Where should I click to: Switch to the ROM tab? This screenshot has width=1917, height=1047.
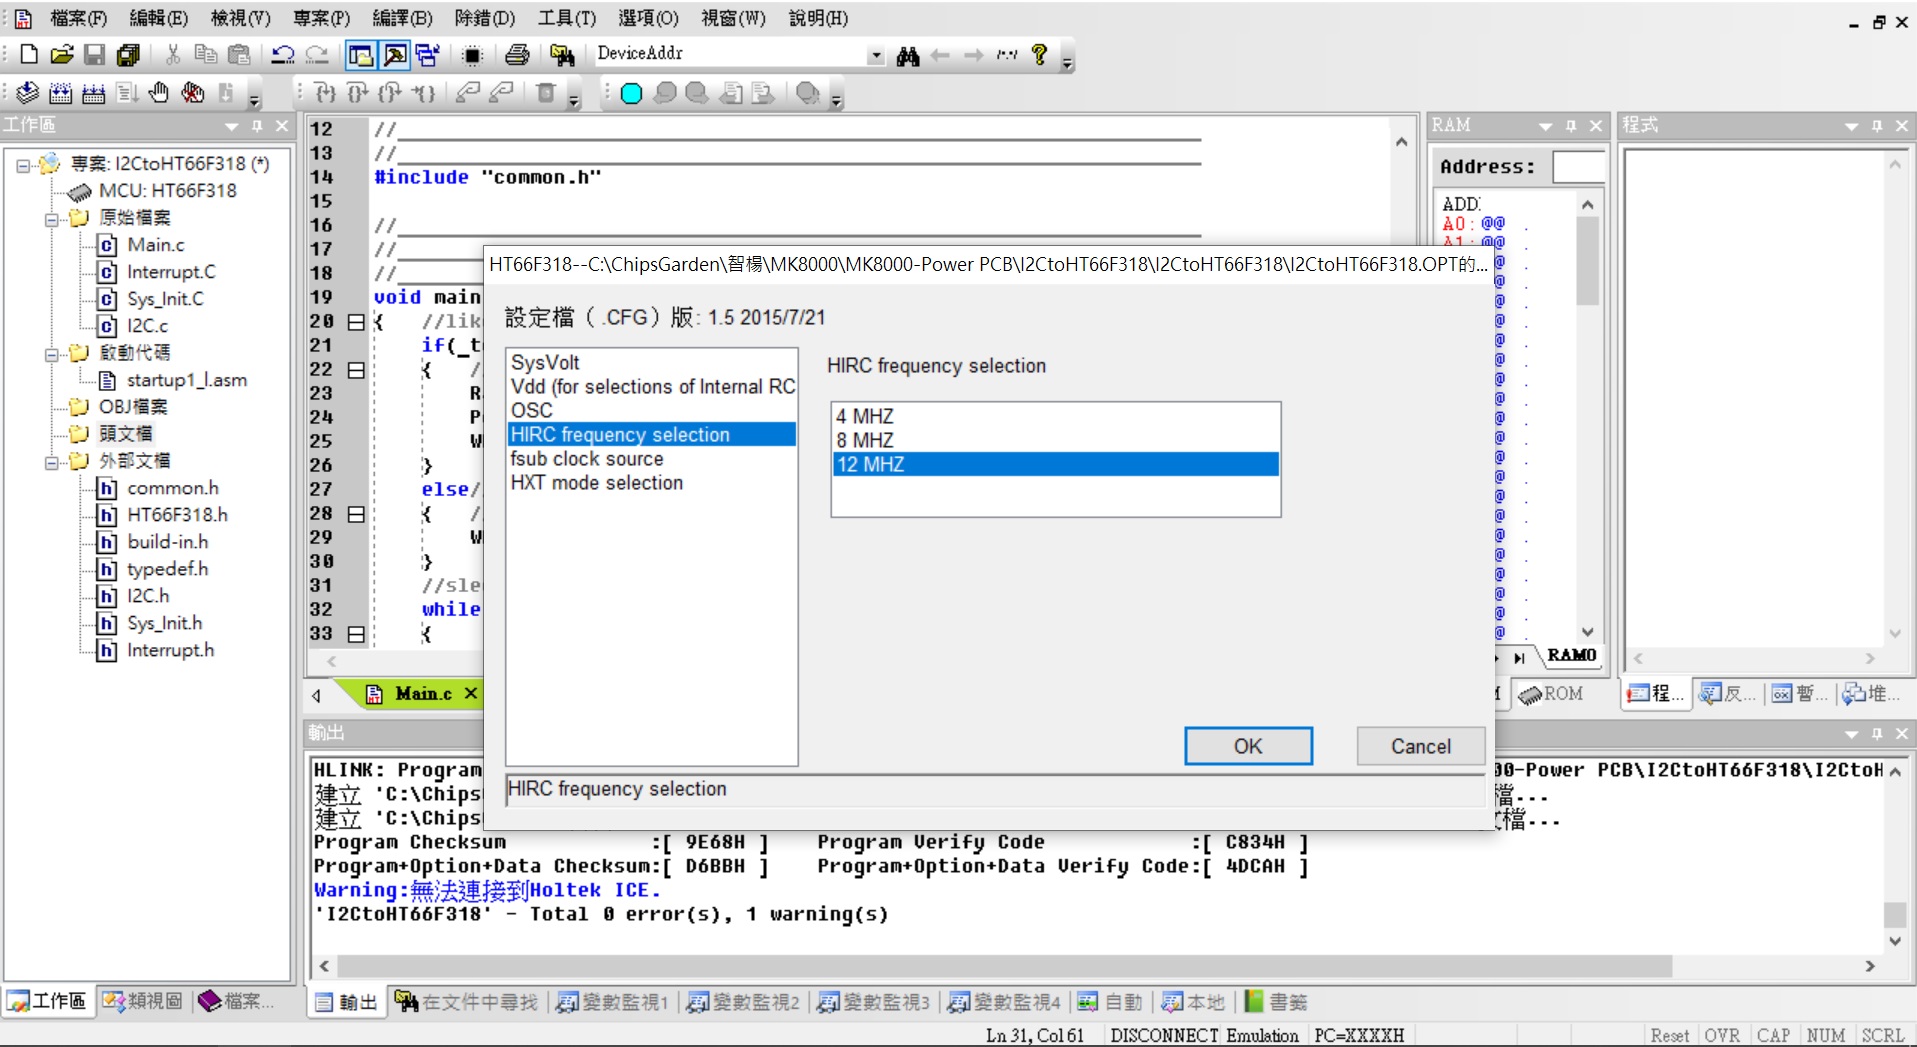[1551, 694]
